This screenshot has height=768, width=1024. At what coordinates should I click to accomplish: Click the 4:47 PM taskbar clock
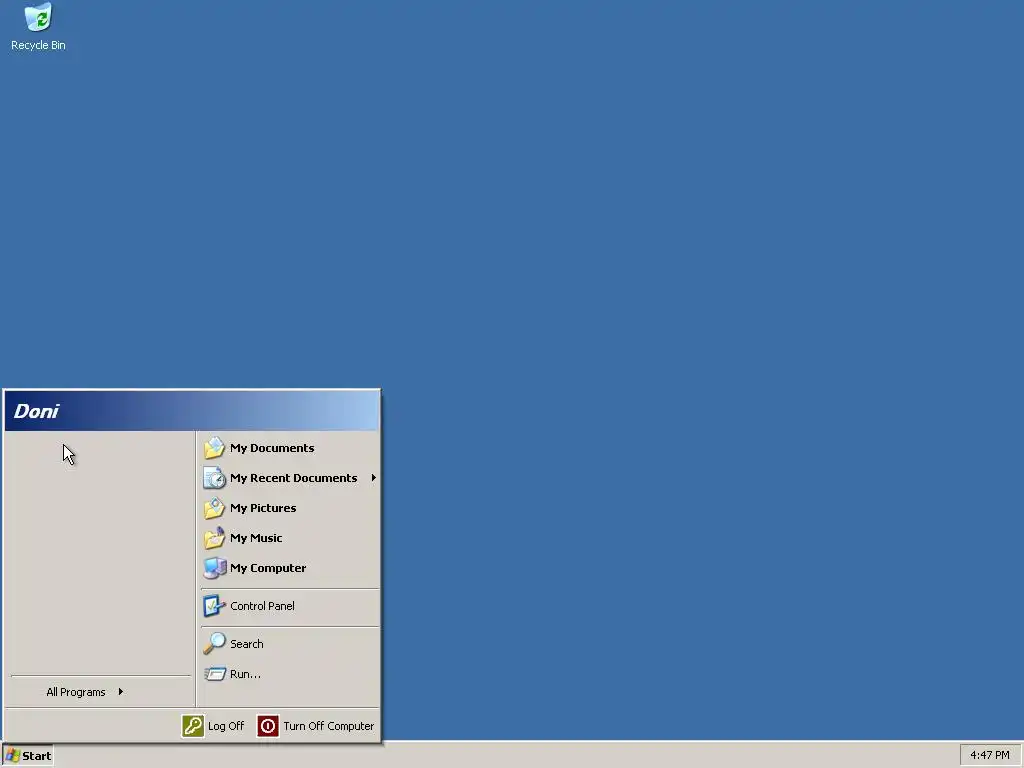(x=989, y=756)
